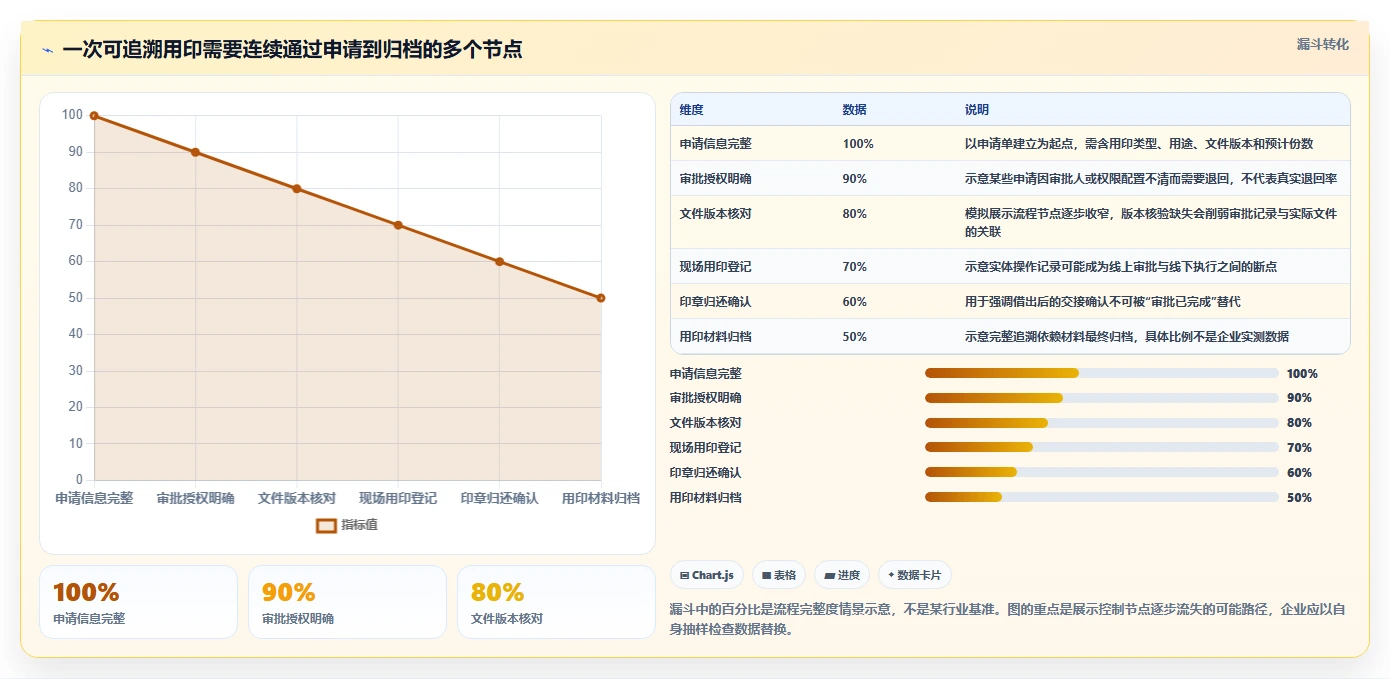This screenshot has width=1390, height=679.
Task: Click the 申请信息完整 progress bar
Action: (1101, 373)
